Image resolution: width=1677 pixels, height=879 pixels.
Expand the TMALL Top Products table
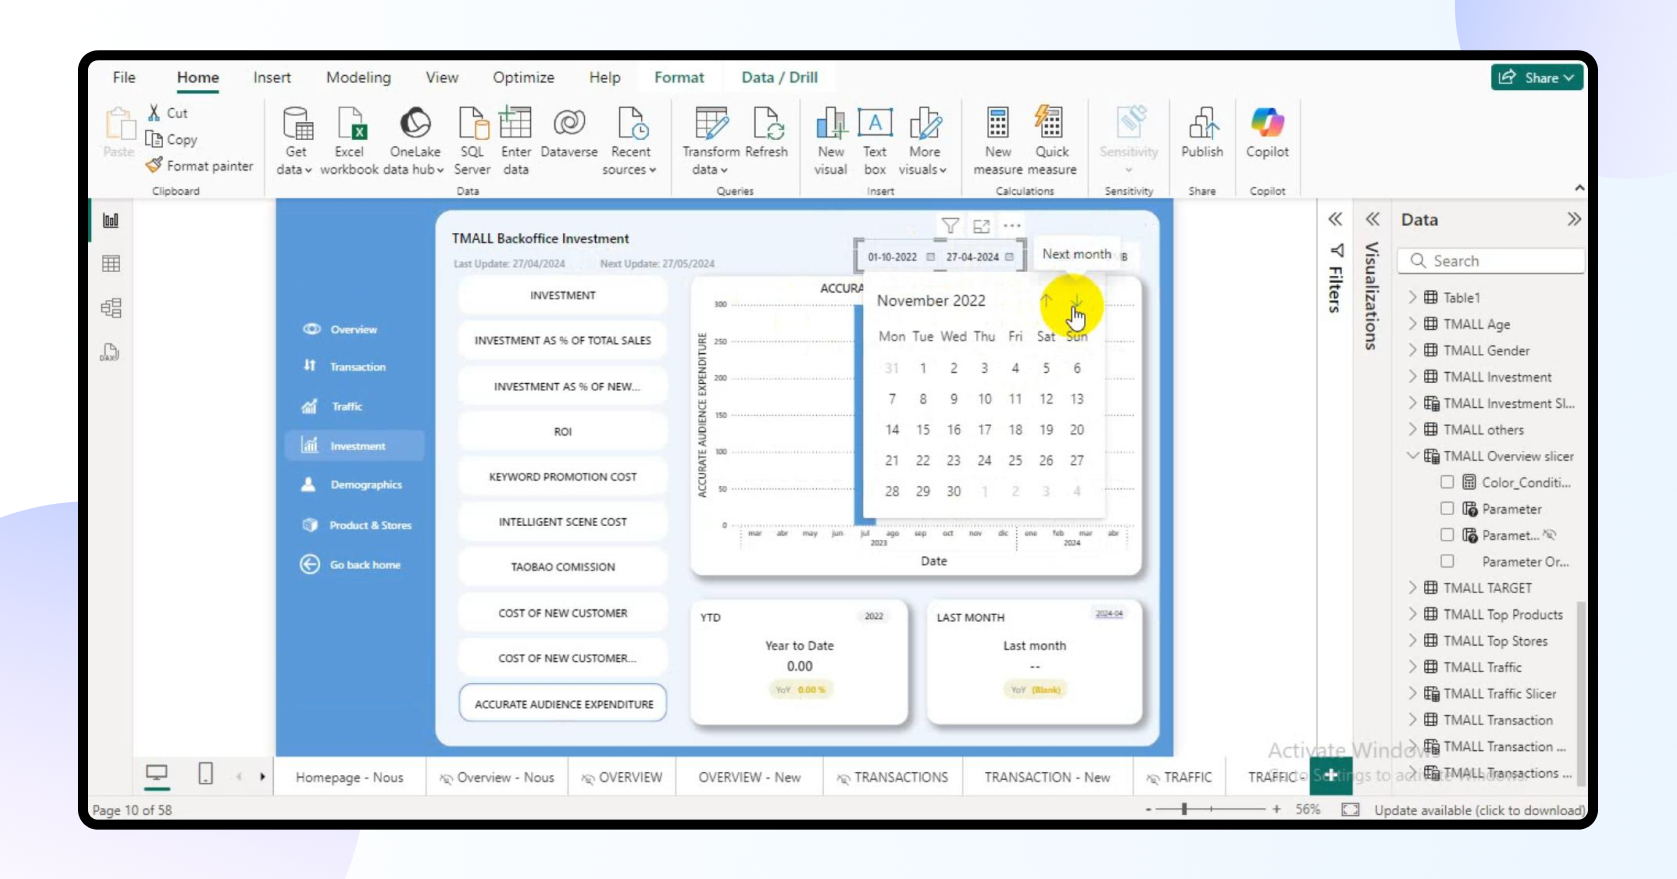click(x=1412, y=614)
